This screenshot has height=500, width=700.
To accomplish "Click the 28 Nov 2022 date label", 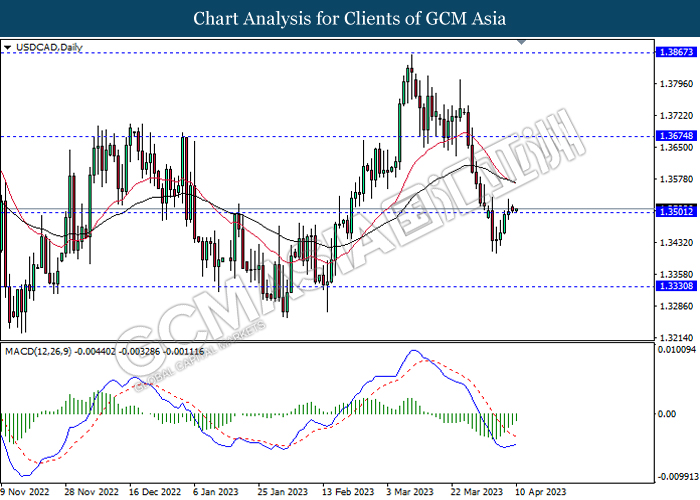I will [x=92, y=492].
